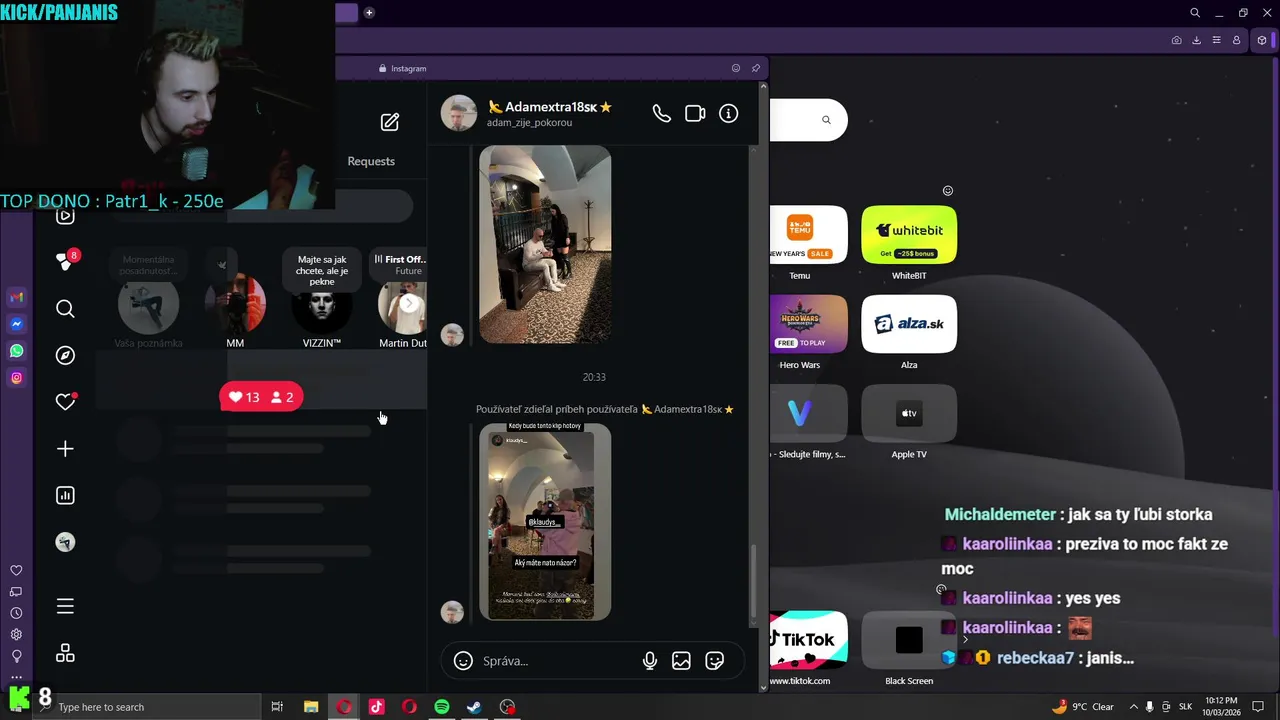1280x720 pixels.
Task: Open Opera history clock icon
Action: coord(16,613)
